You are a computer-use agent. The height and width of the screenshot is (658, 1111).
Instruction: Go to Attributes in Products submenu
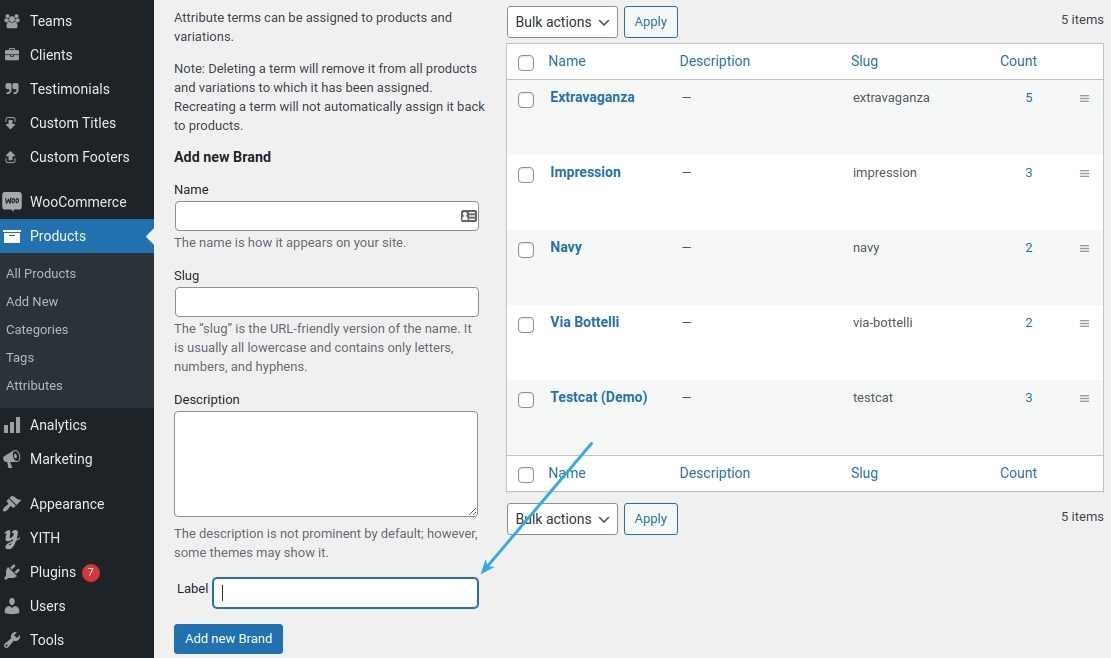point(34,385)
